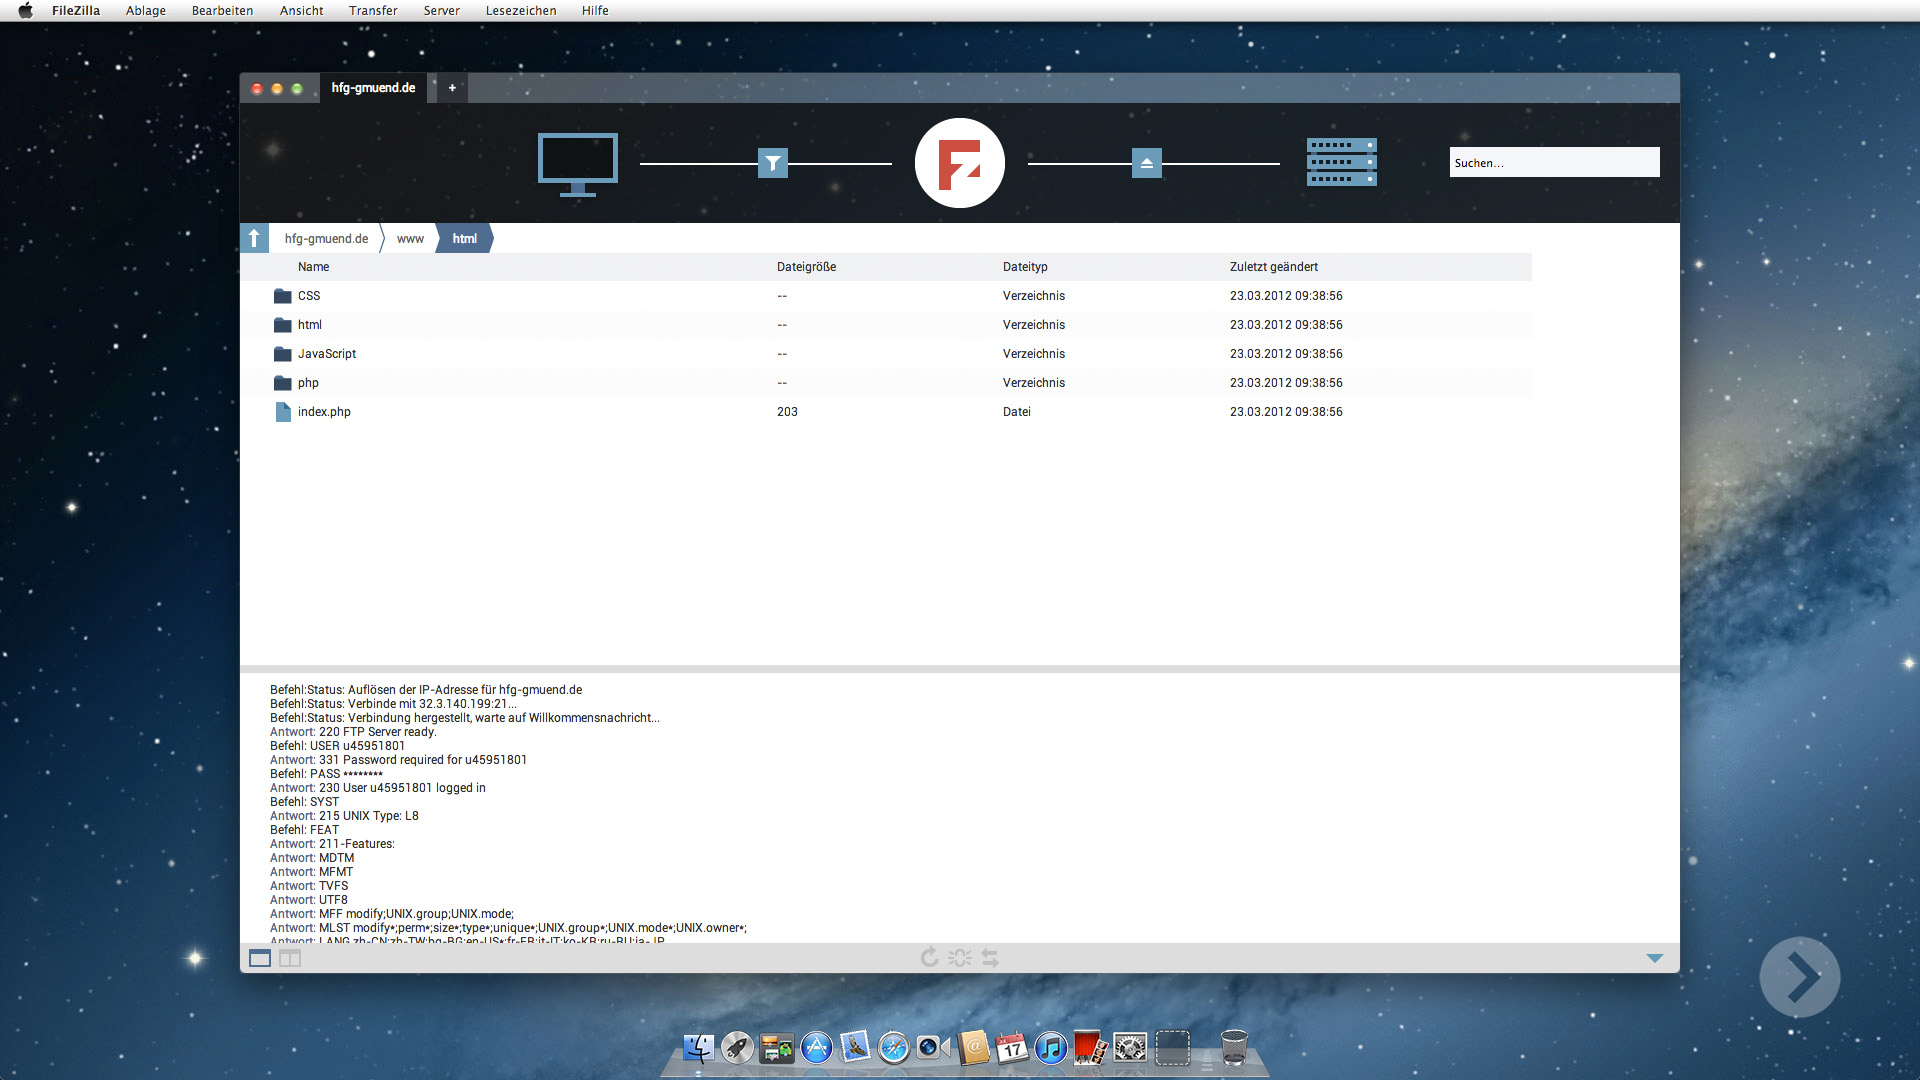1920x1080 pixels.
Task: Click the local computer monitor icon
Action: (x=577, y=163)
